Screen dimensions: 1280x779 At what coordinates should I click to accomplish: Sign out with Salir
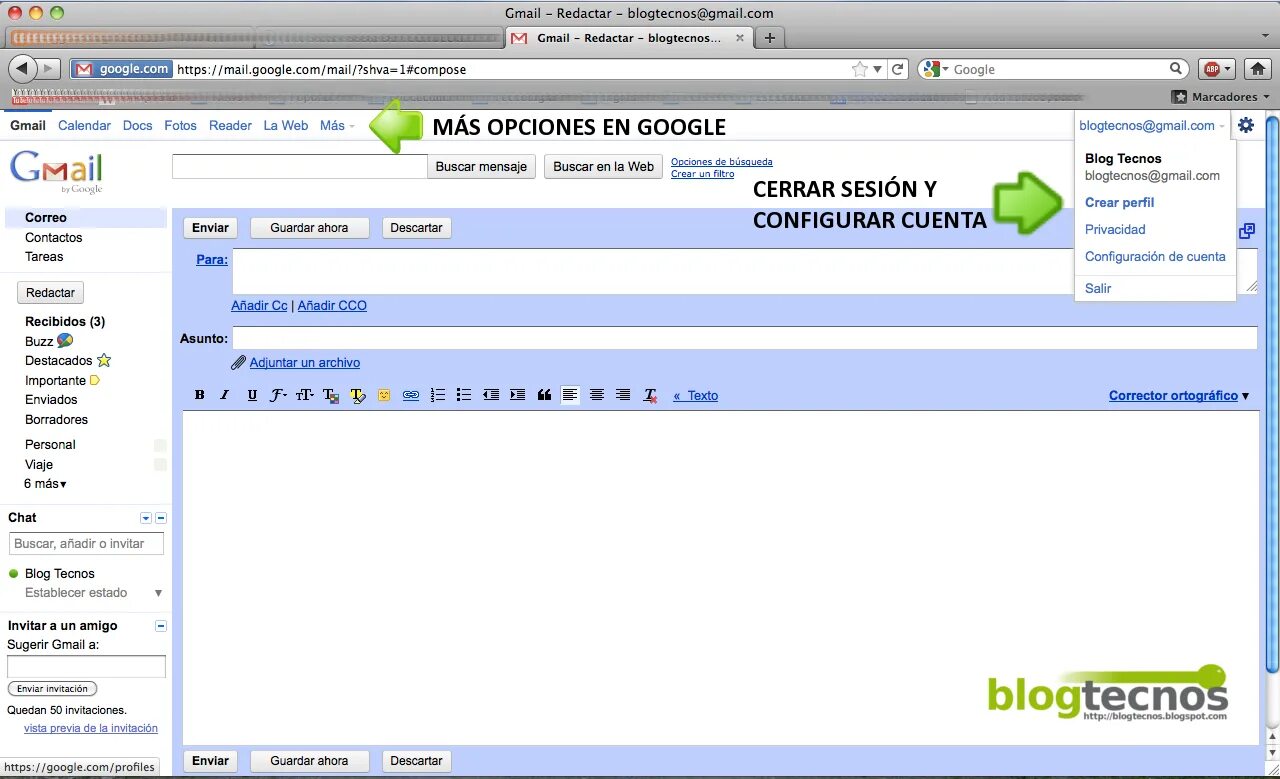1098,288
